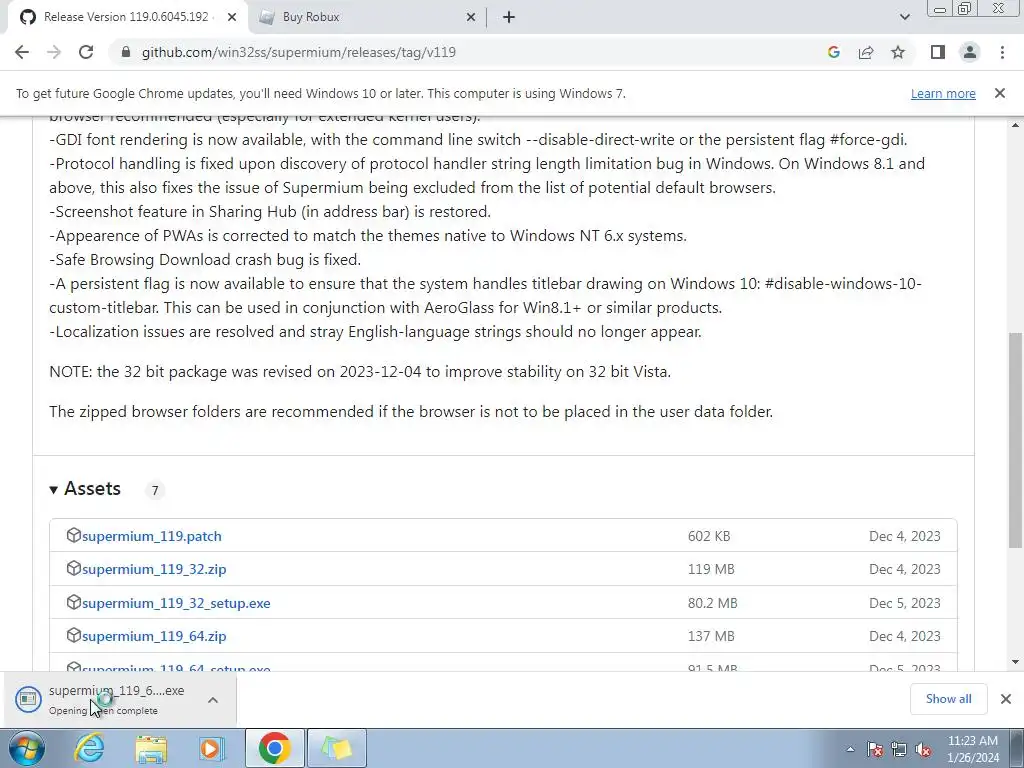Click the forward navigation arrow
Screen dimensions: 1024x768
[x=54, y=52]
